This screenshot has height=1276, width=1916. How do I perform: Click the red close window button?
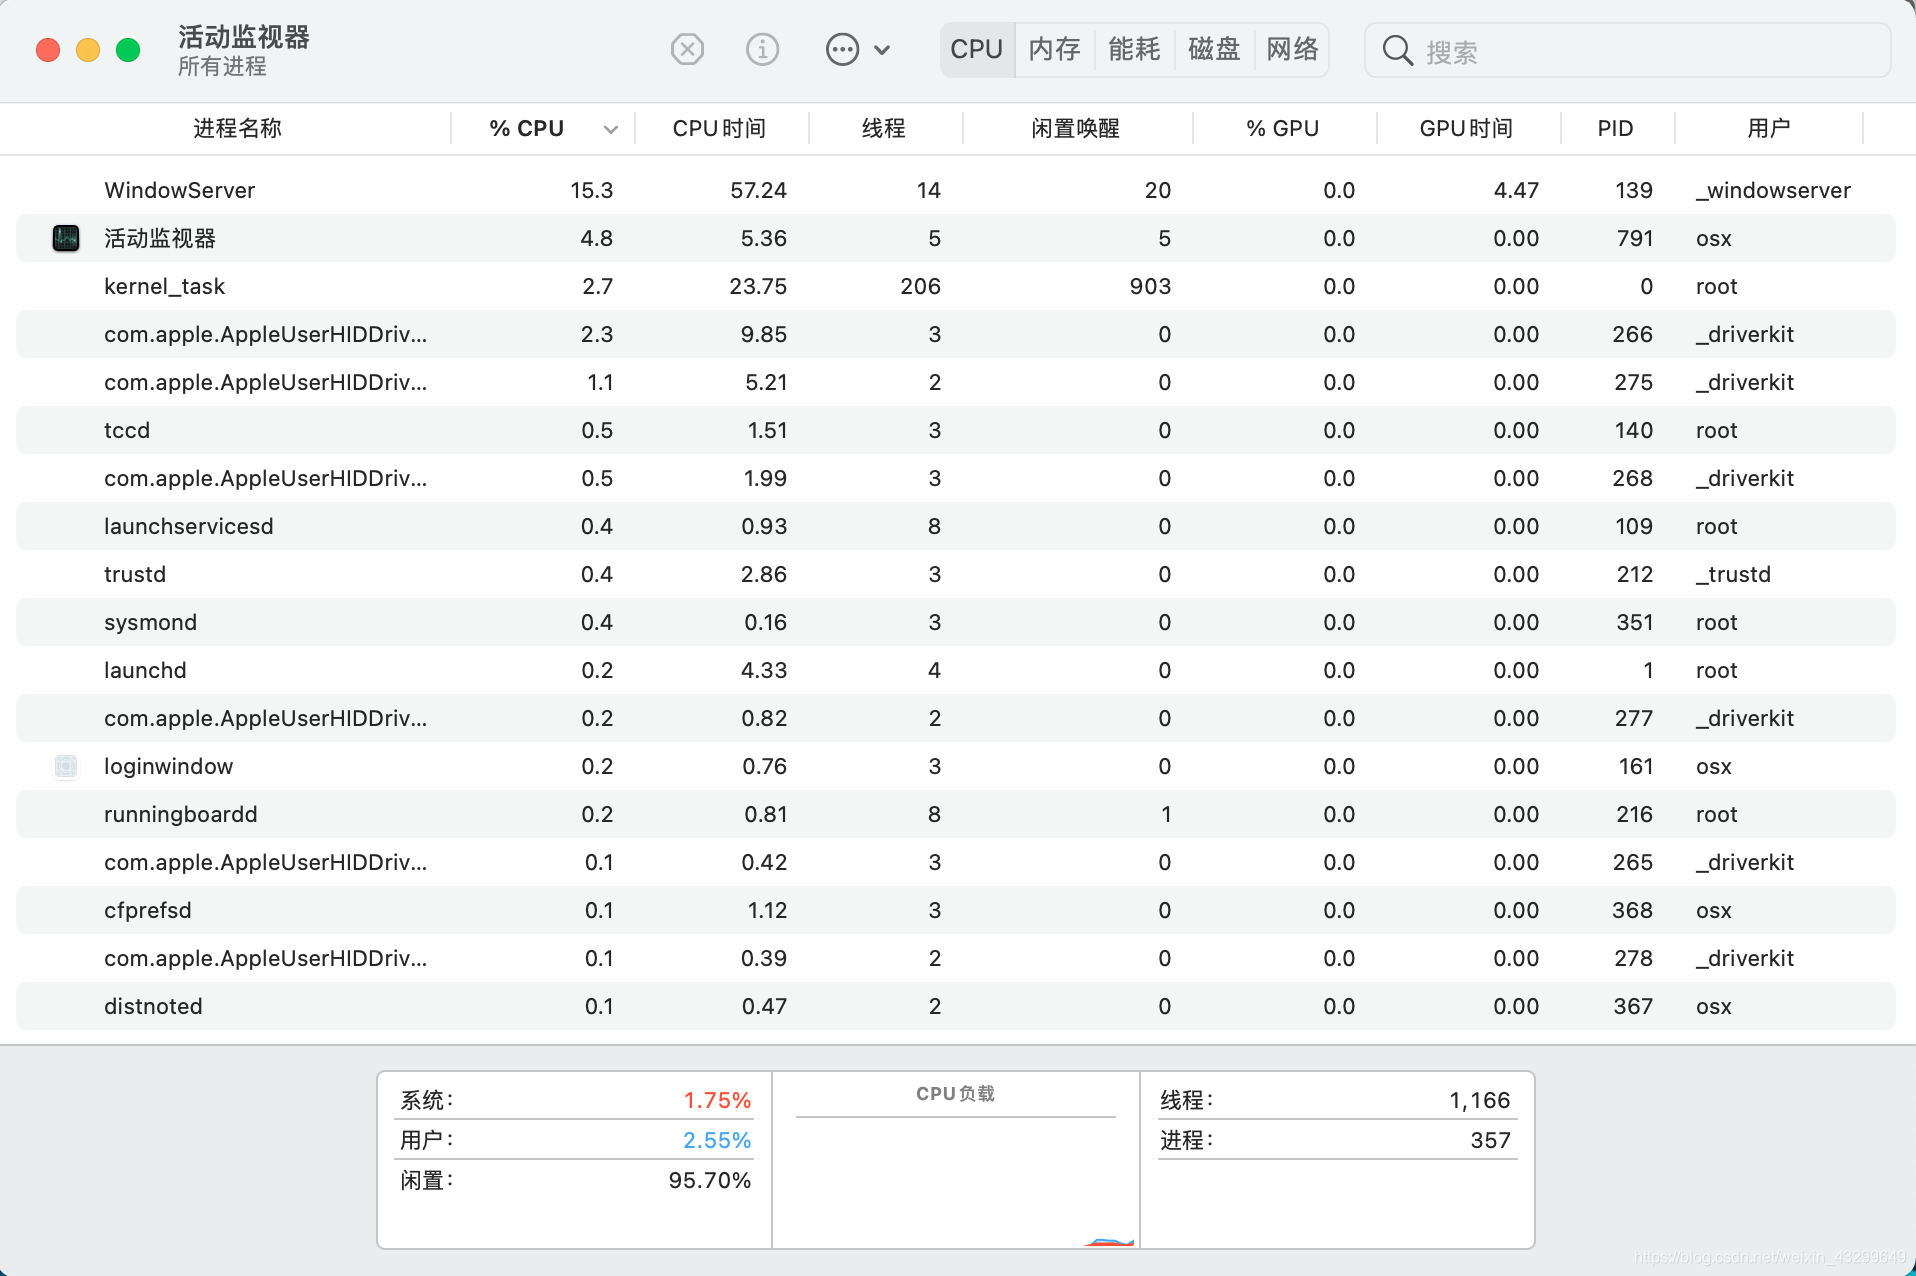point(48,50)
